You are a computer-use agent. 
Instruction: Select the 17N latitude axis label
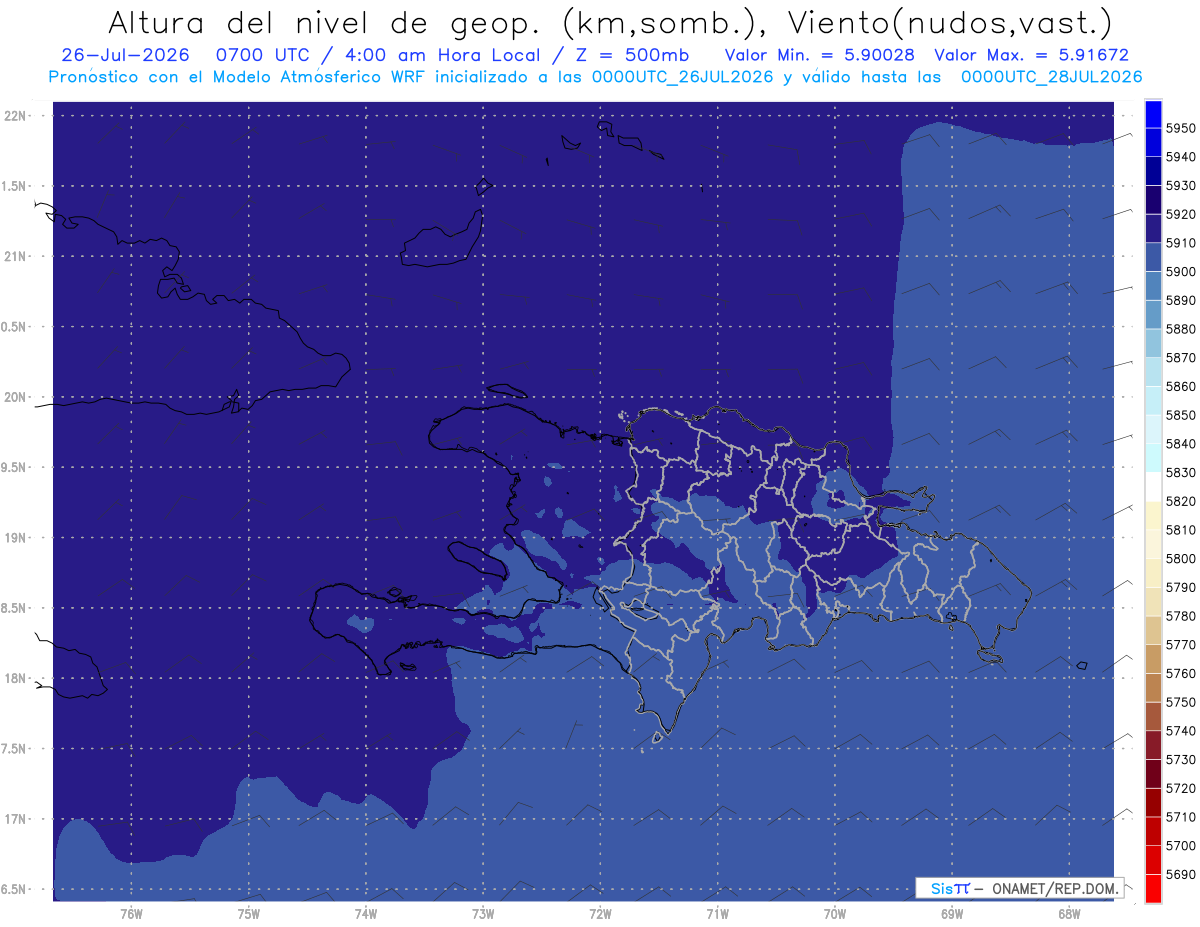(17, 819)
